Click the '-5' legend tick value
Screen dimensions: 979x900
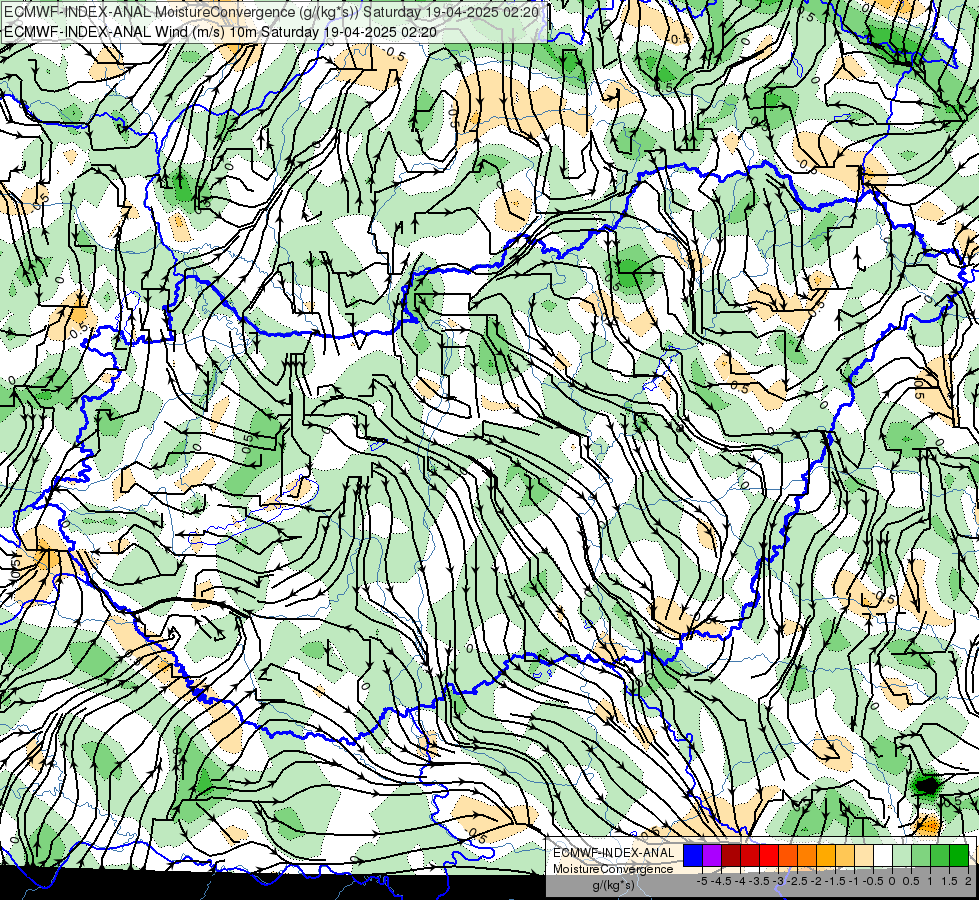[x=702, y=881]
